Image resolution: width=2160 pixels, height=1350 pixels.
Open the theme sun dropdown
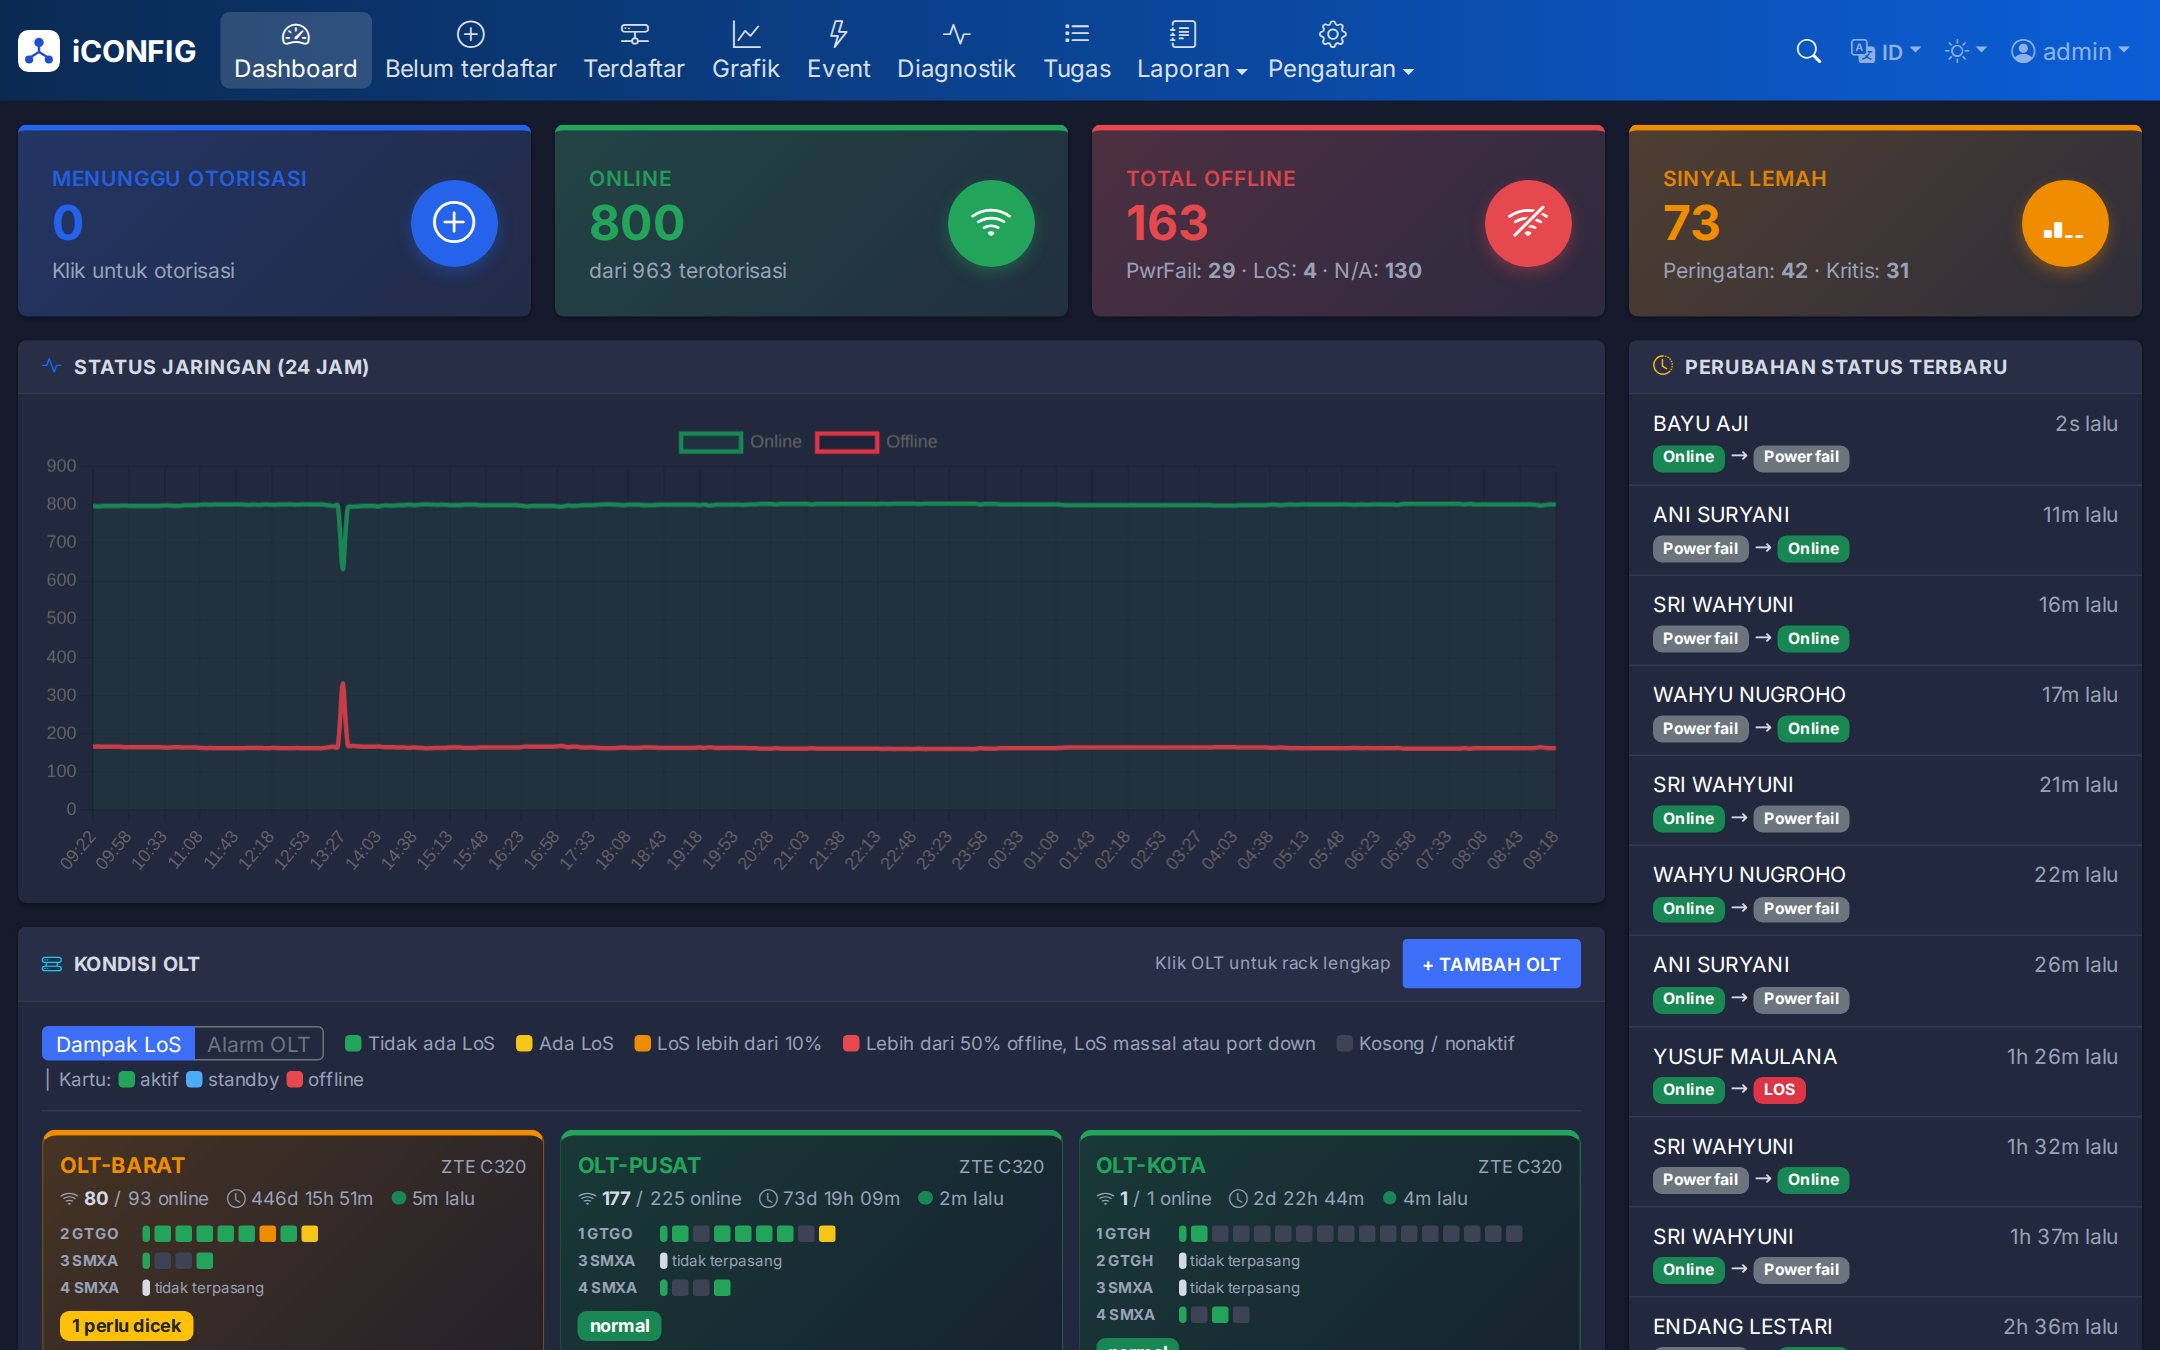(x=1965, y=51)
